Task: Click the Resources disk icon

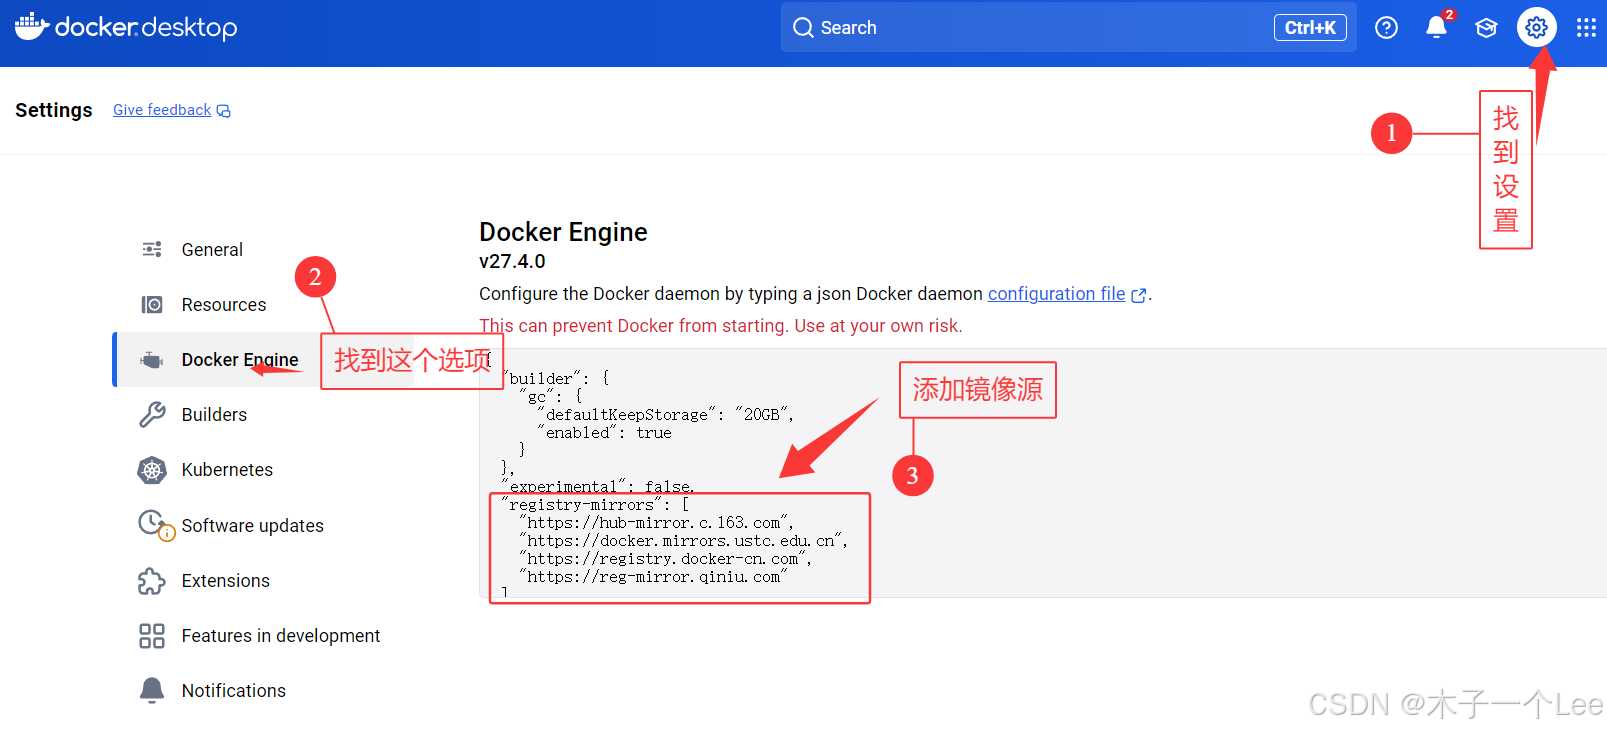Action: pyautogui.click(x=152, y=304)
